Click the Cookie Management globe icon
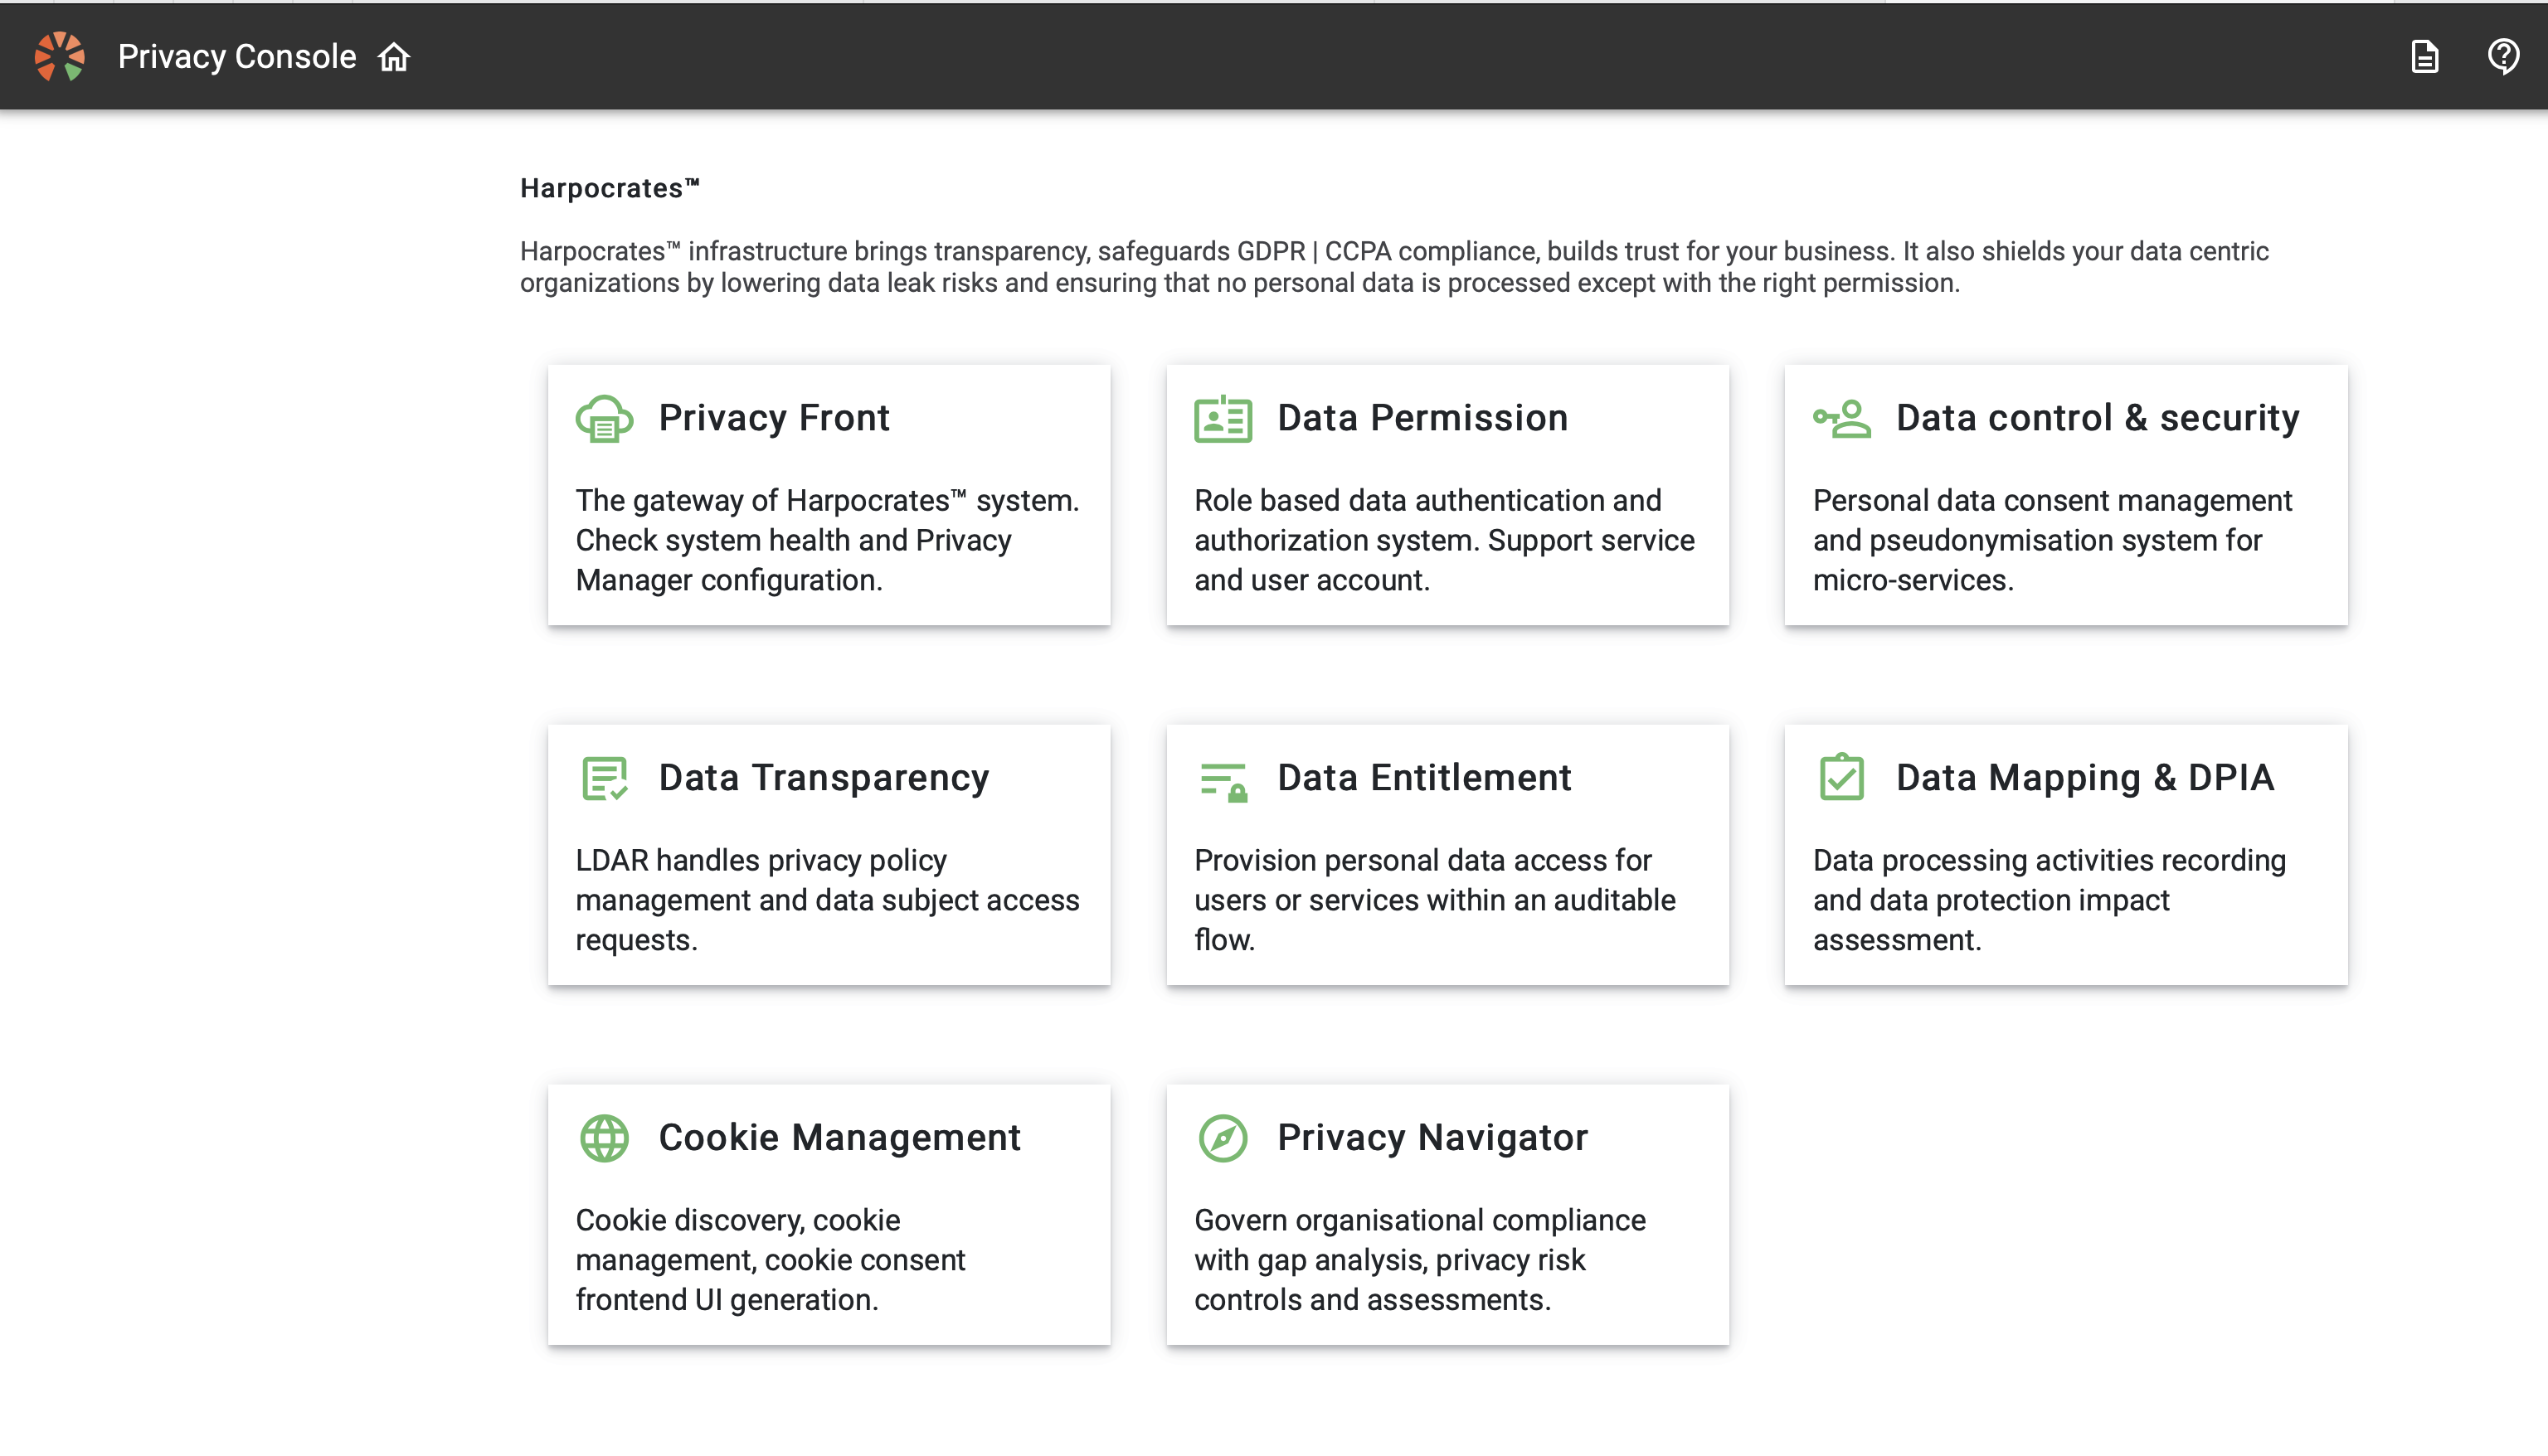 coord(604,1138)
